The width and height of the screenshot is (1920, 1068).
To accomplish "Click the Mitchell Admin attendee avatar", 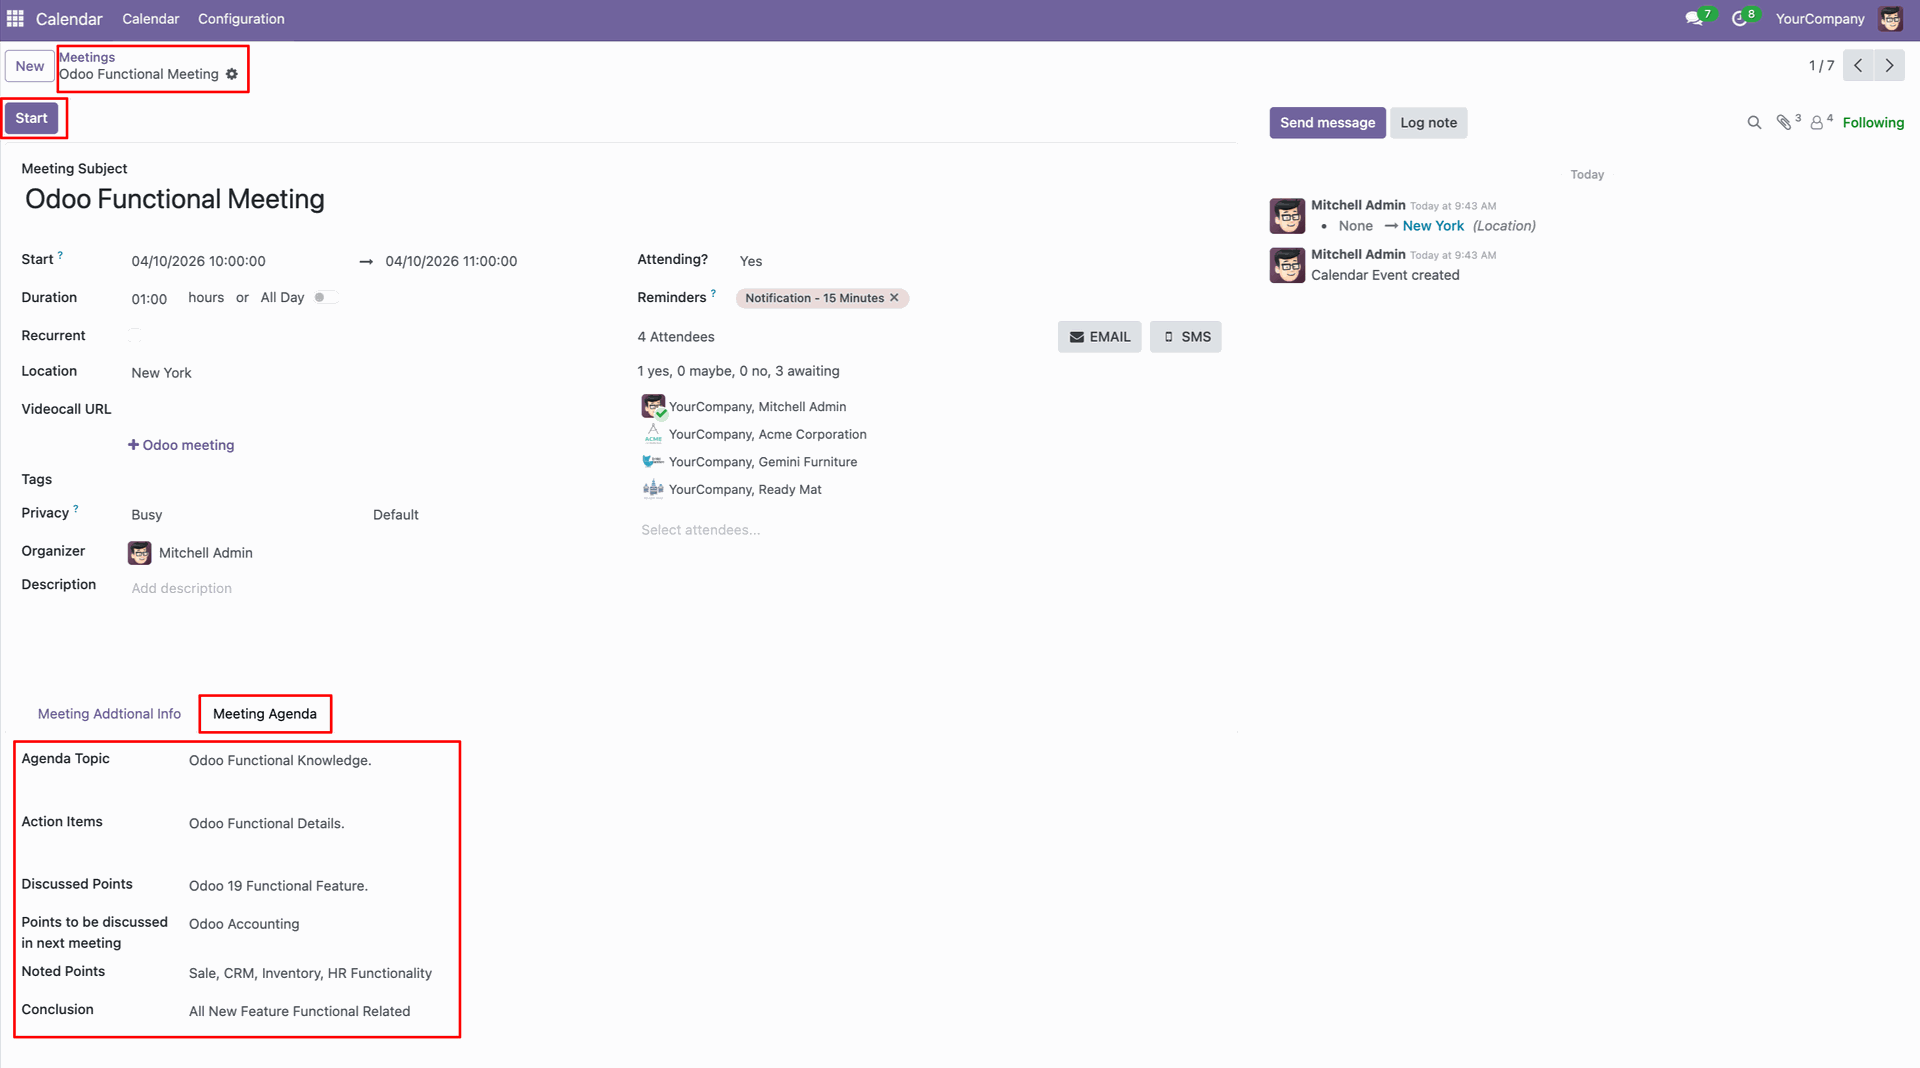I will (x=653, y=406).
